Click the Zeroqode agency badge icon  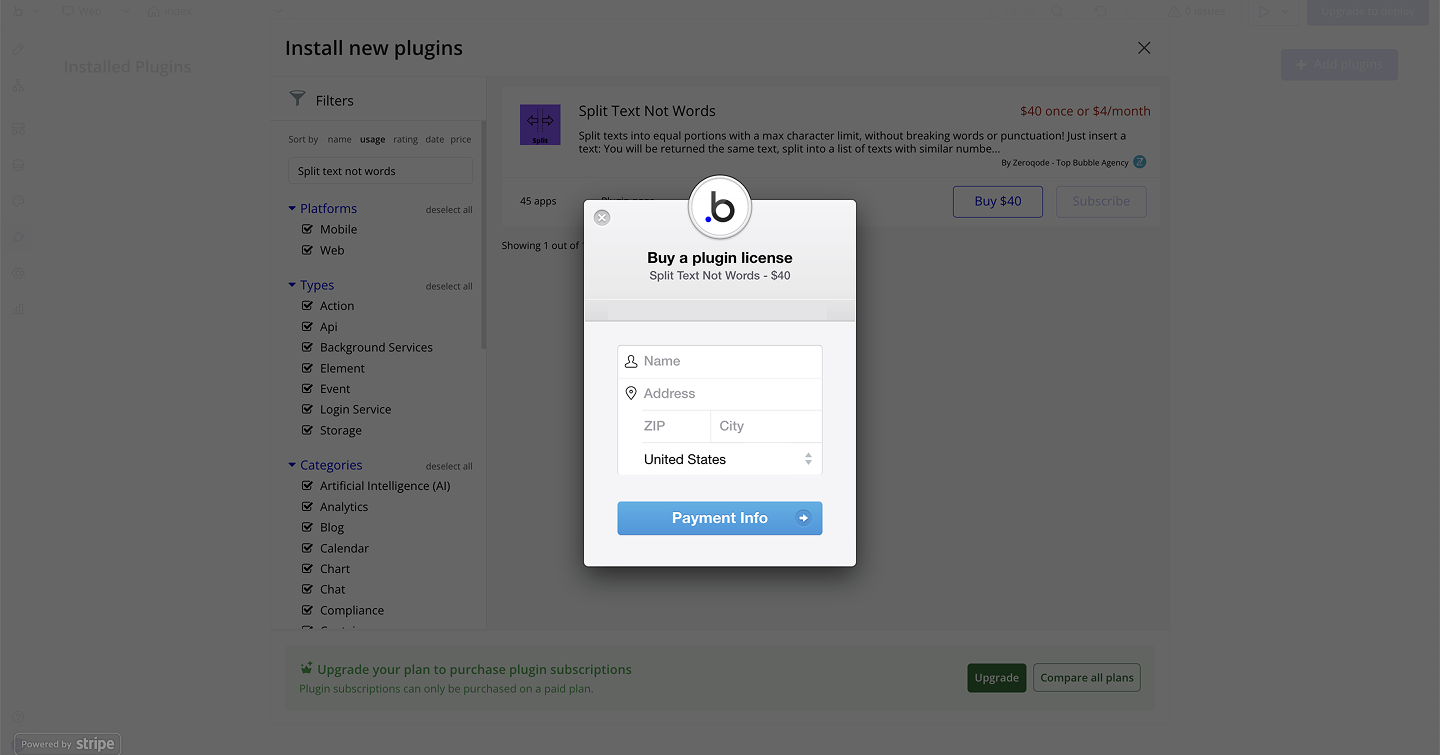(1139, 162)
